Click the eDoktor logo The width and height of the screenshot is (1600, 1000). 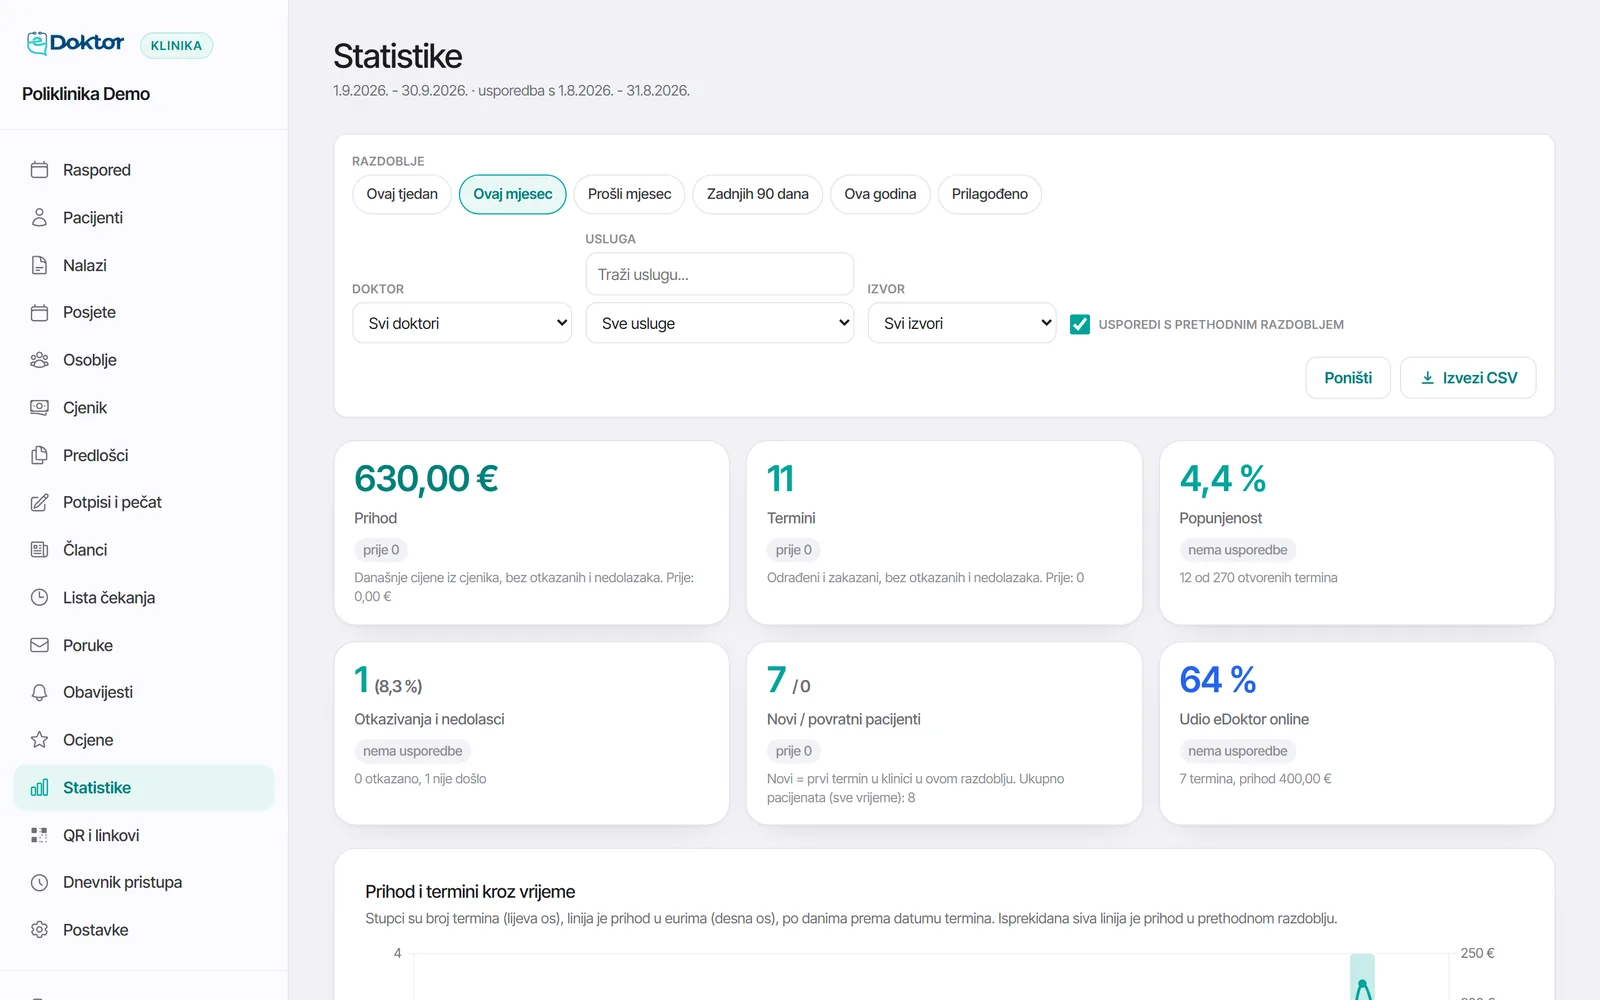click(x=75, y=43)
